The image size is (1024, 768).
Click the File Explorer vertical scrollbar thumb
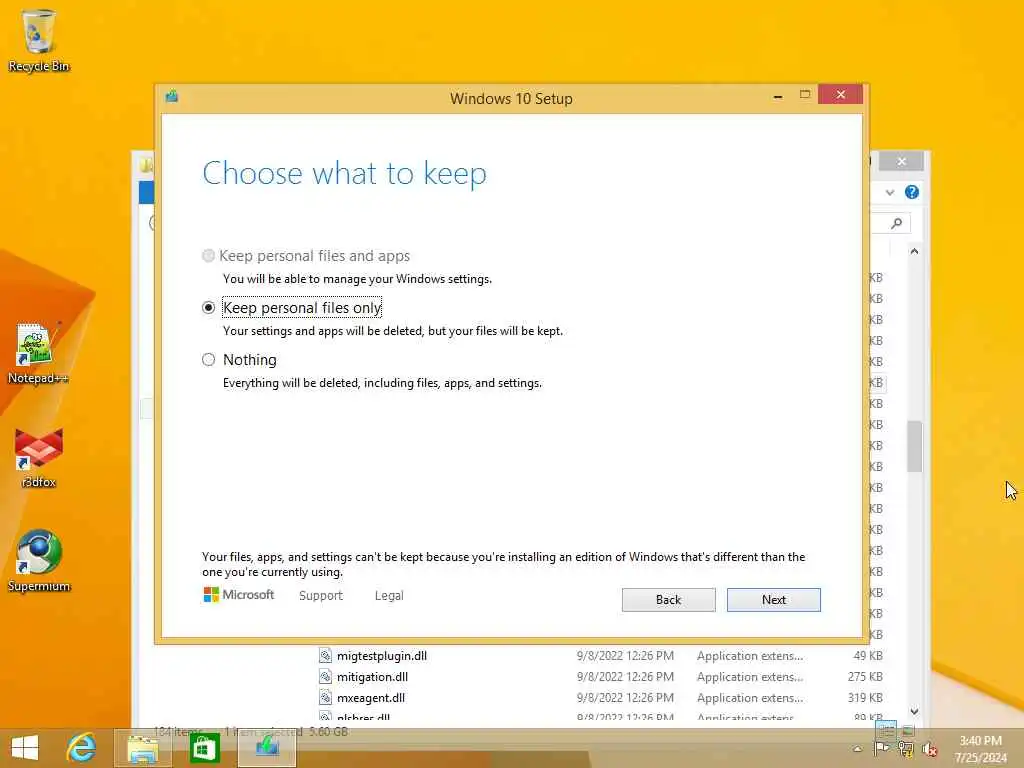(x=914, y=447)
